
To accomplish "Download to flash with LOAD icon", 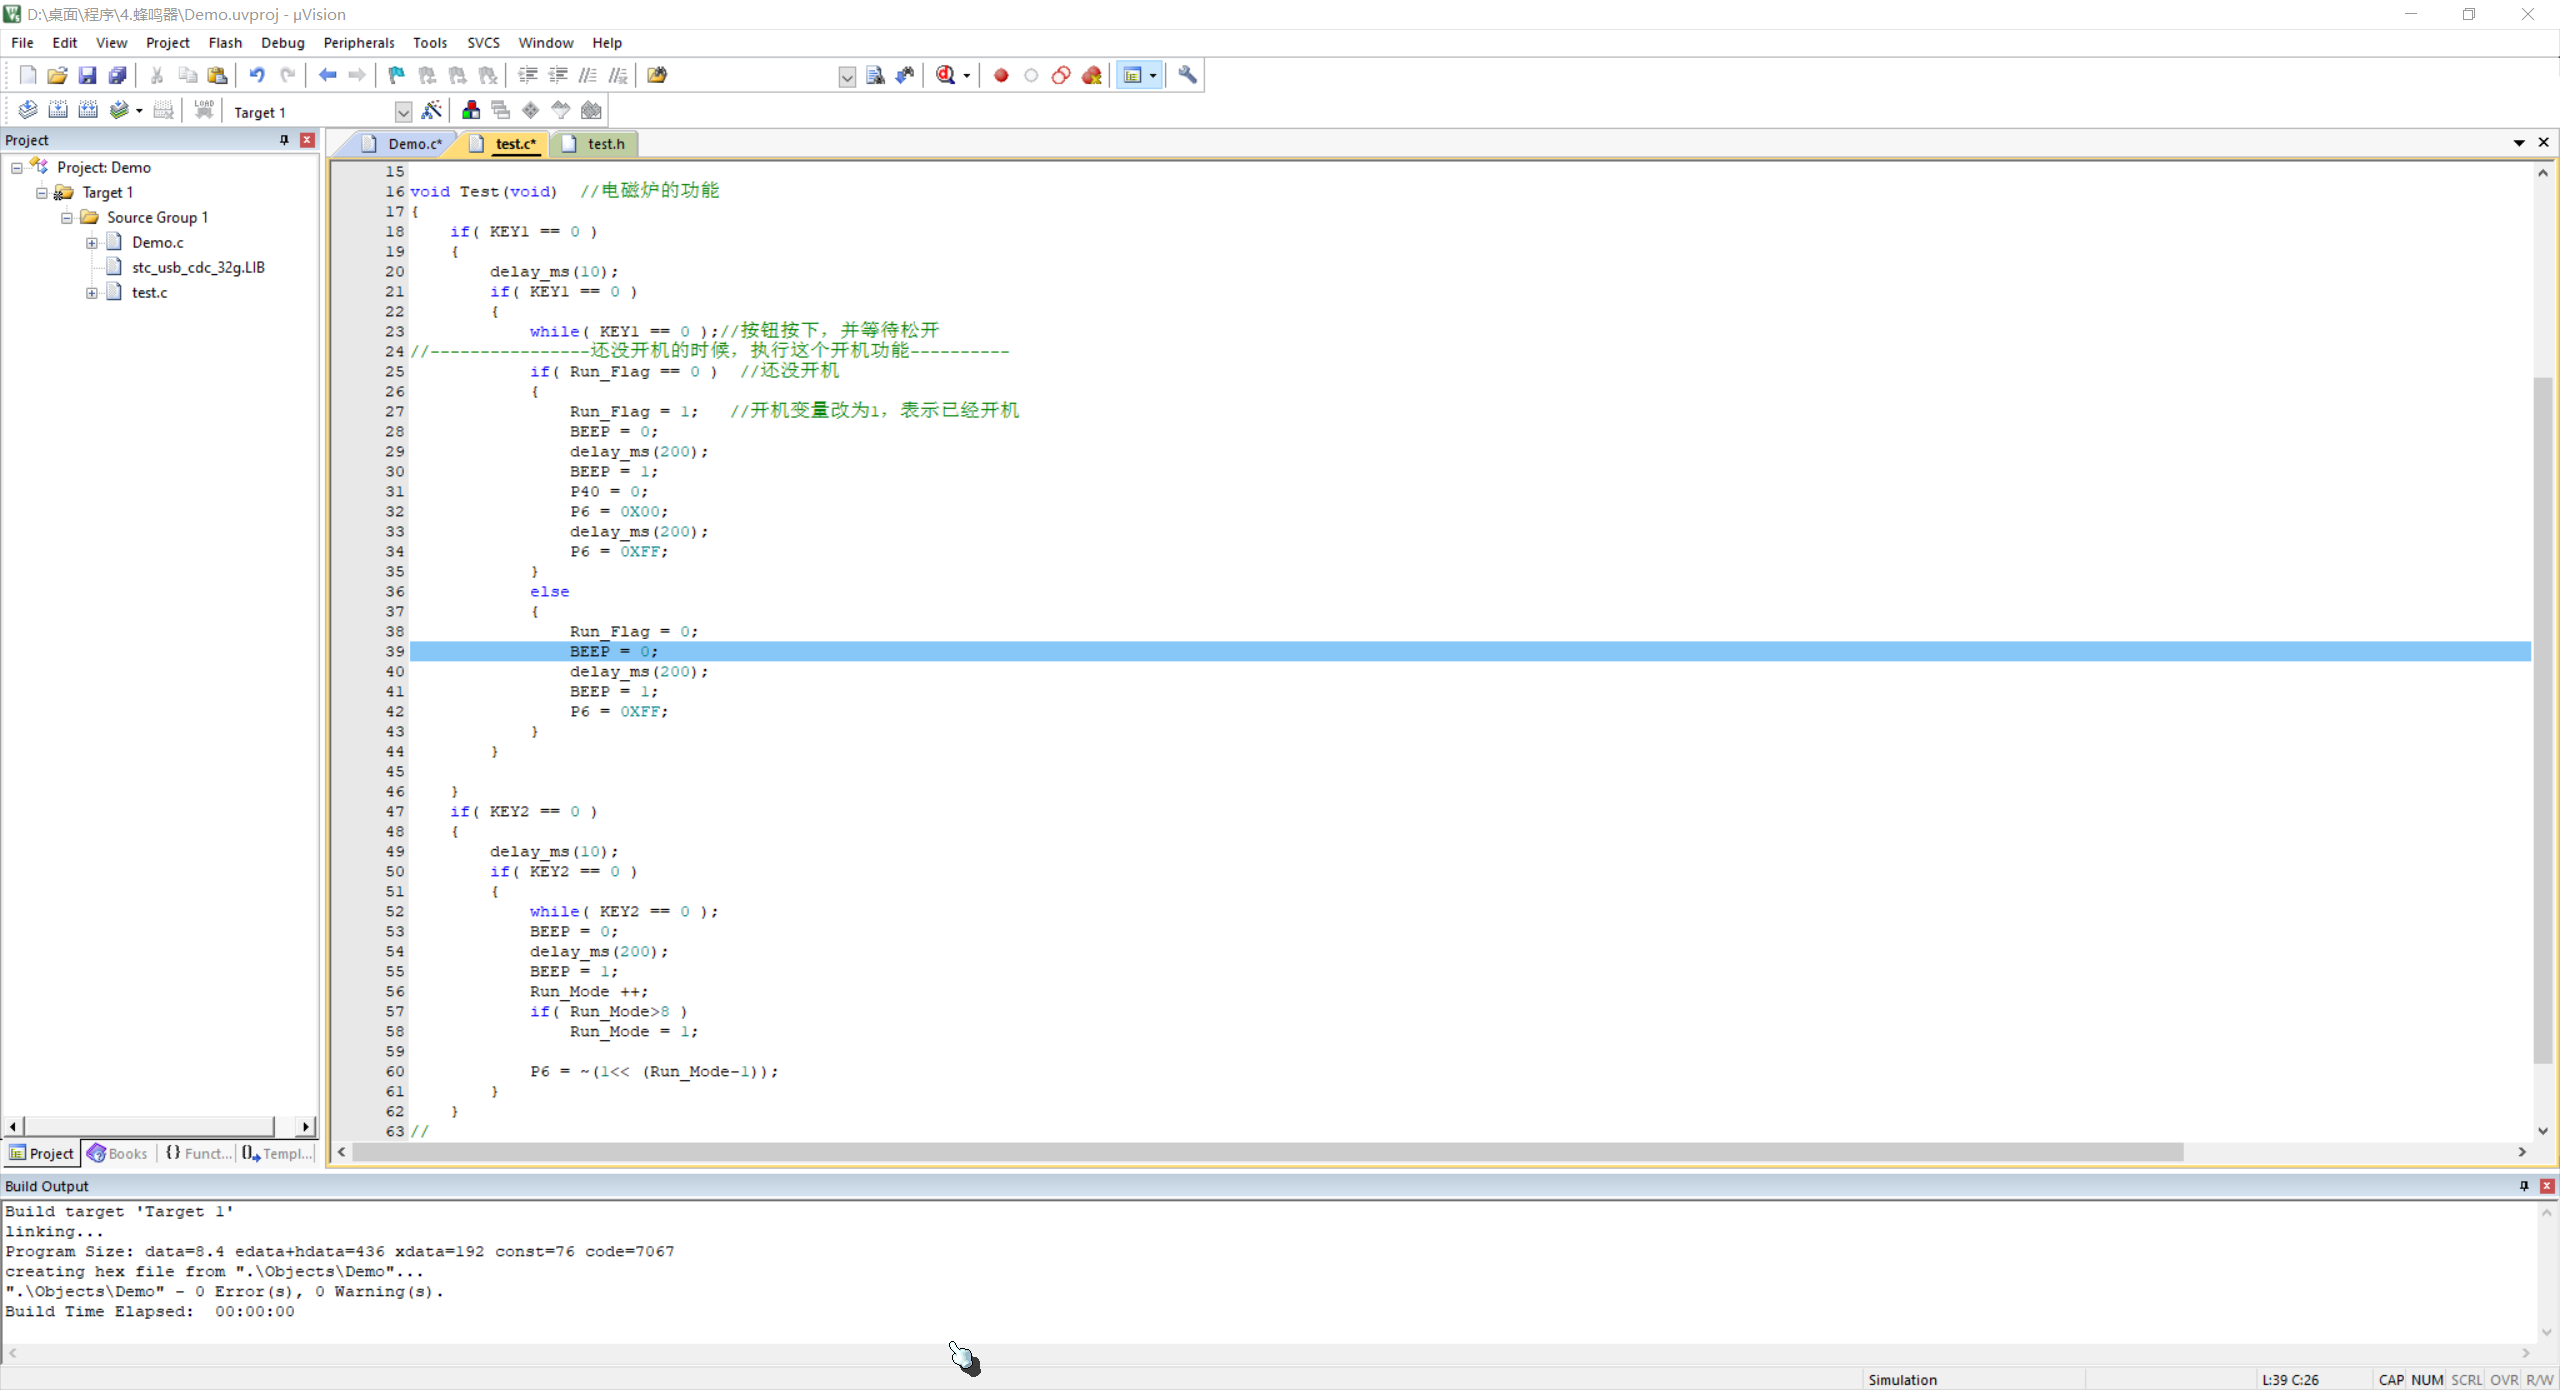I will [204, 110].
